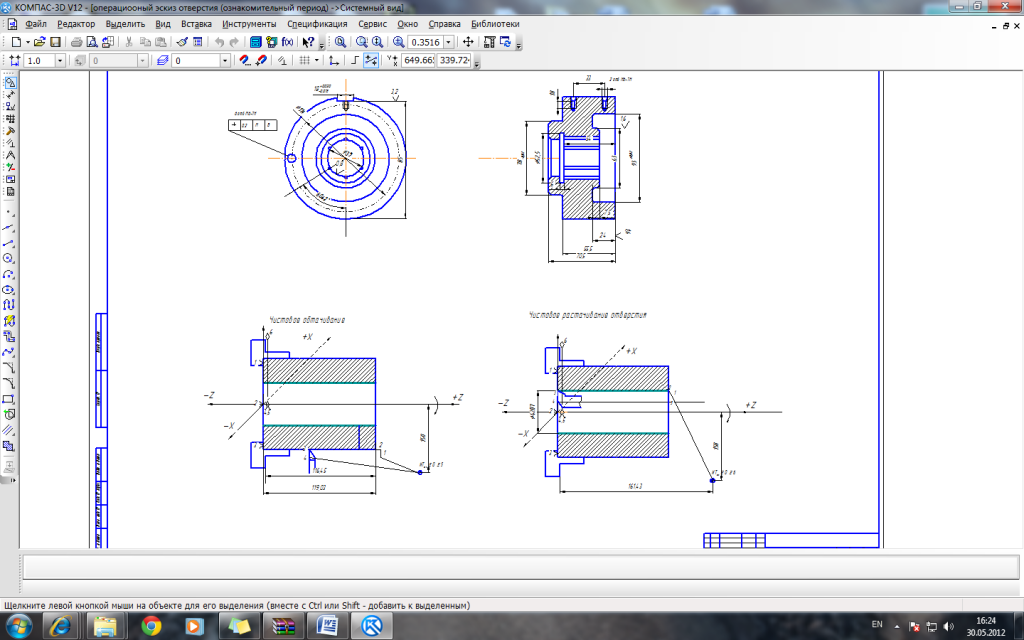The height and width of the screenshot is (640, 1024).
Task: Toggle the highlighted parametric mode icon
Action: (x=371, y=60)
